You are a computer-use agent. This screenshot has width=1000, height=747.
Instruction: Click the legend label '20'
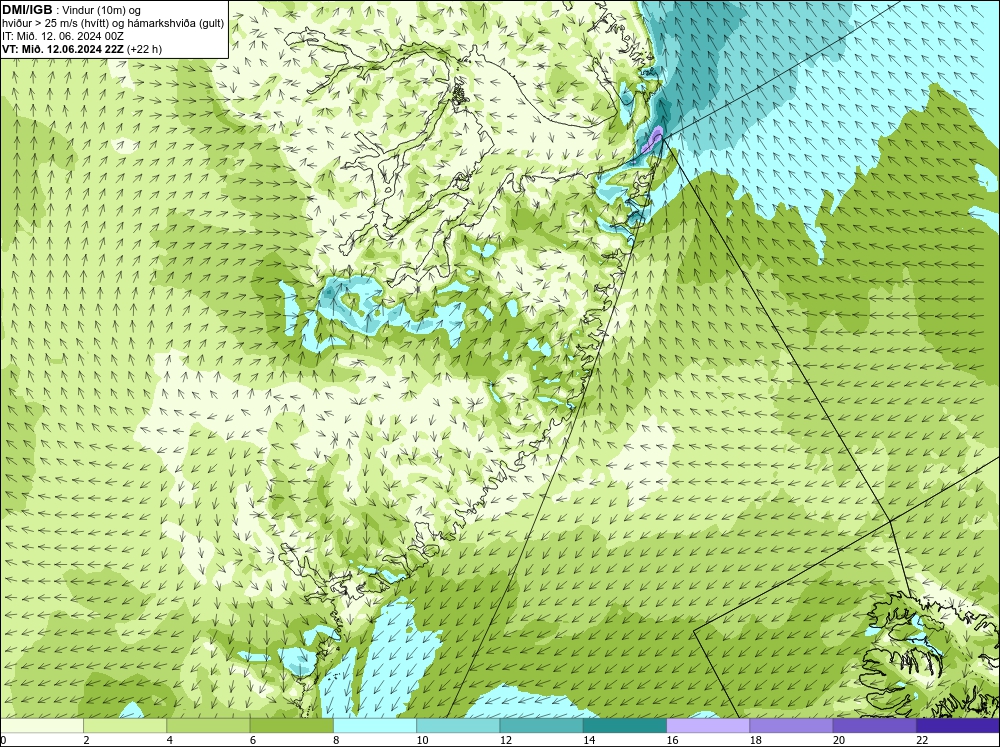pos(839,740)
